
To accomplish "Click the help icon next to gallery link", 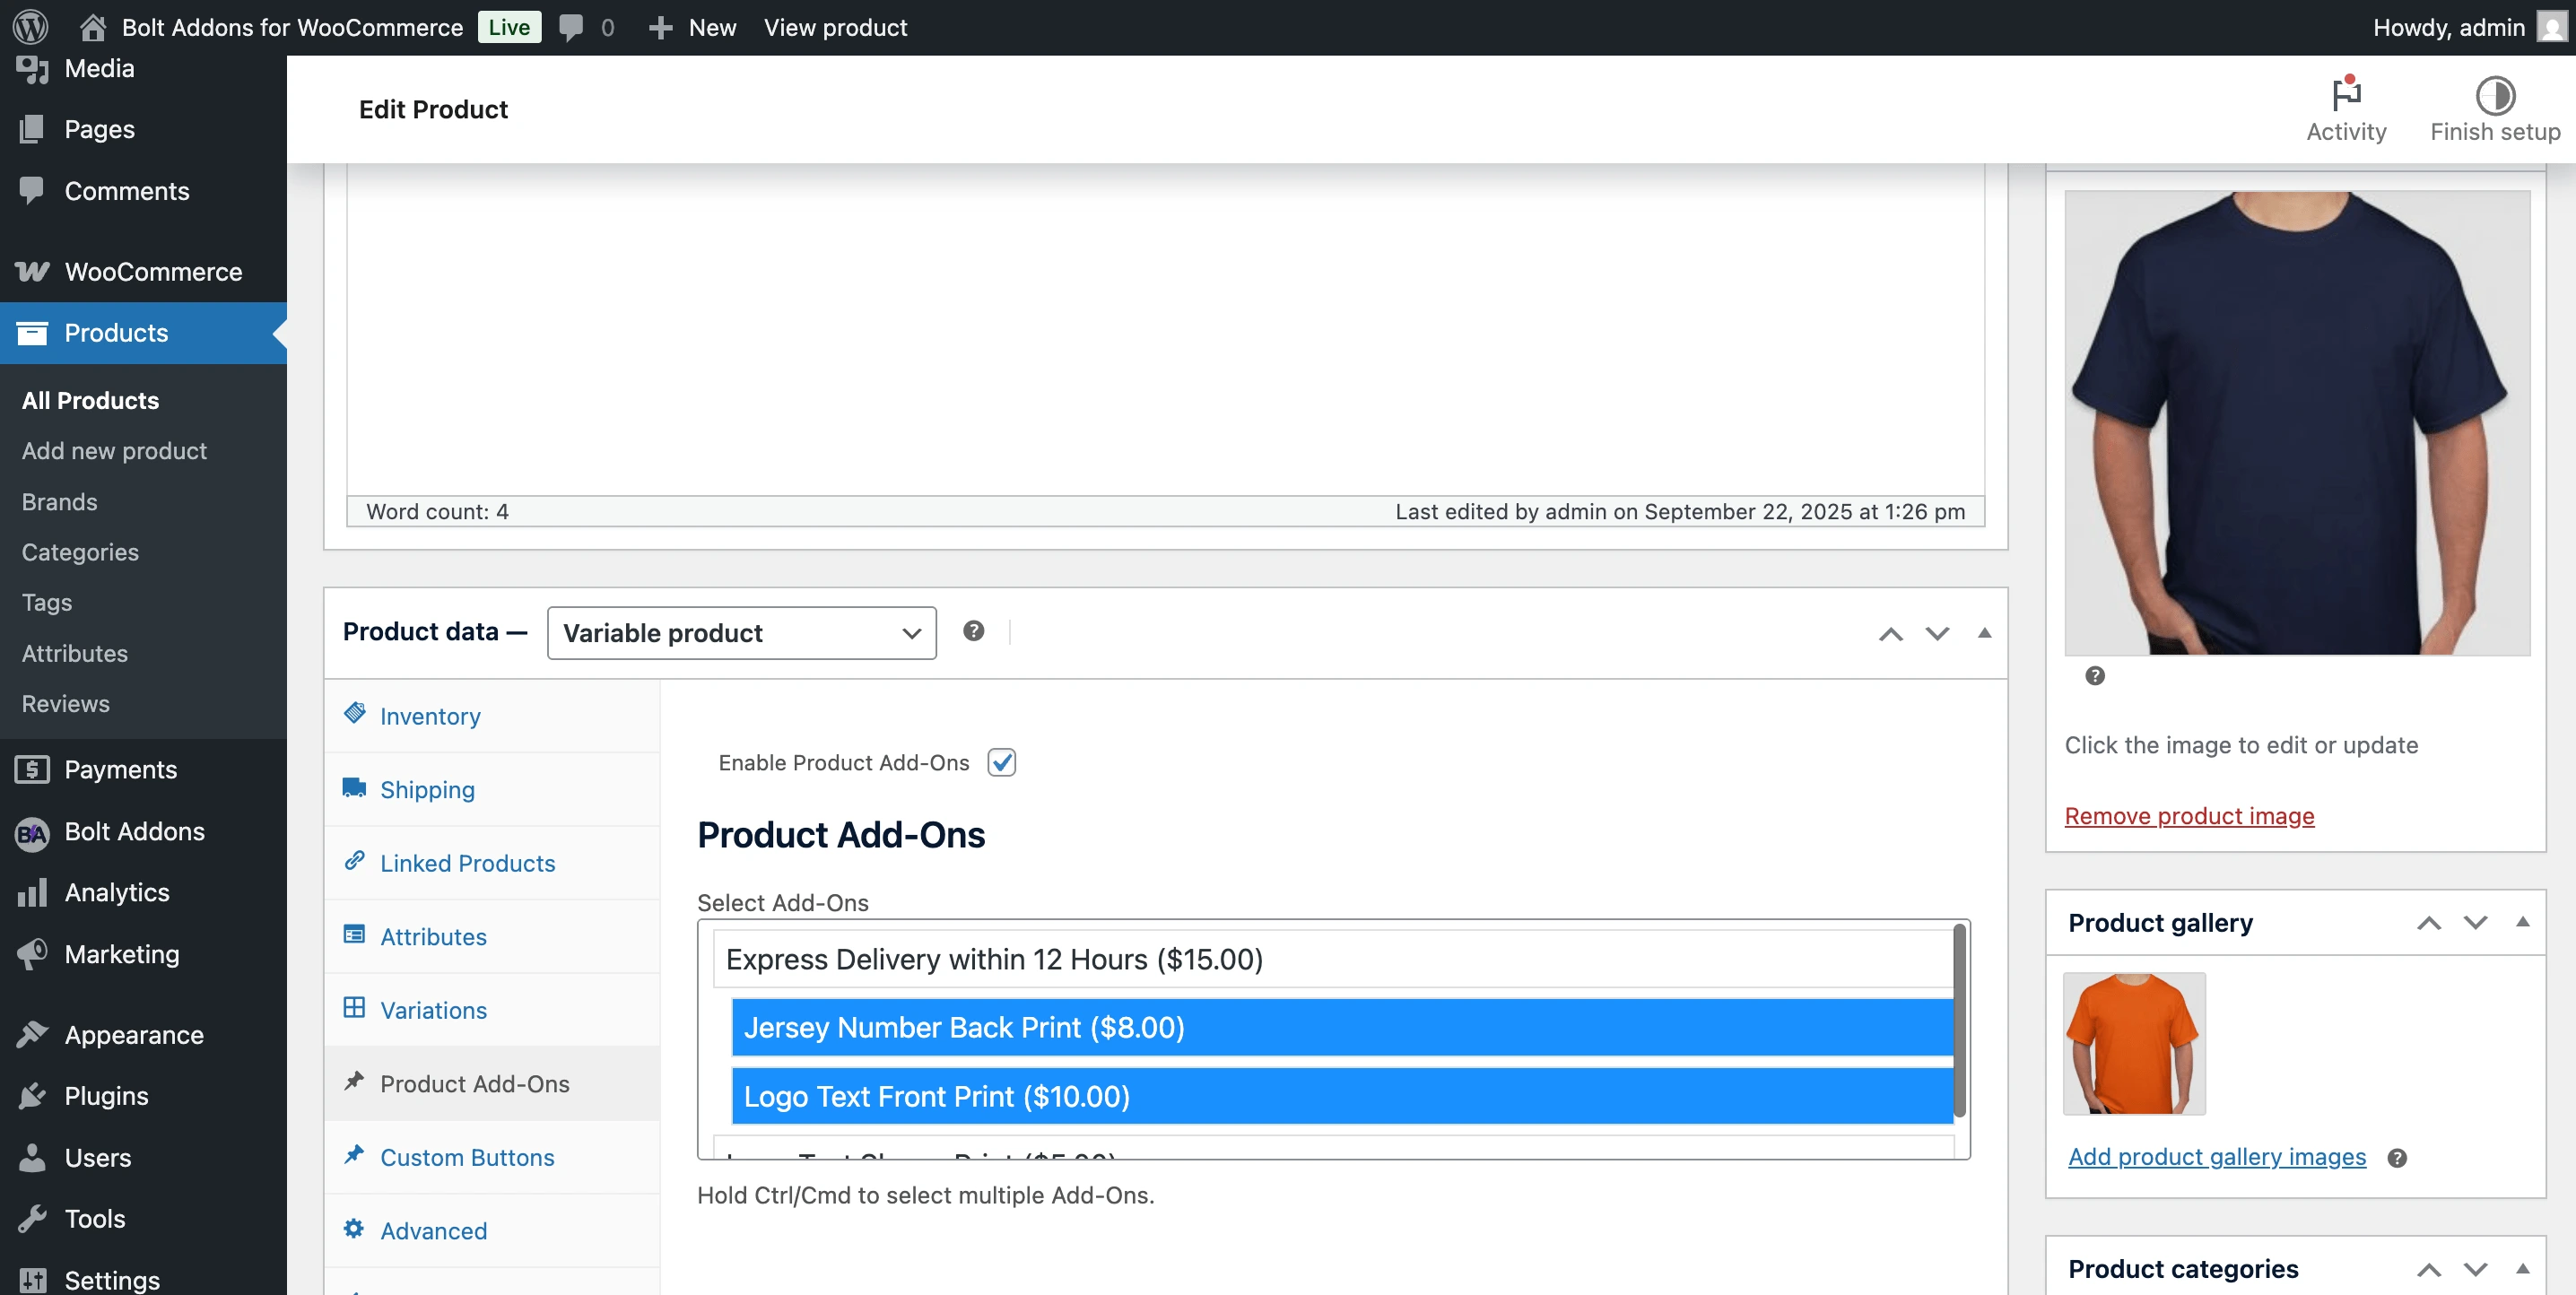I will (2396, 1158).
